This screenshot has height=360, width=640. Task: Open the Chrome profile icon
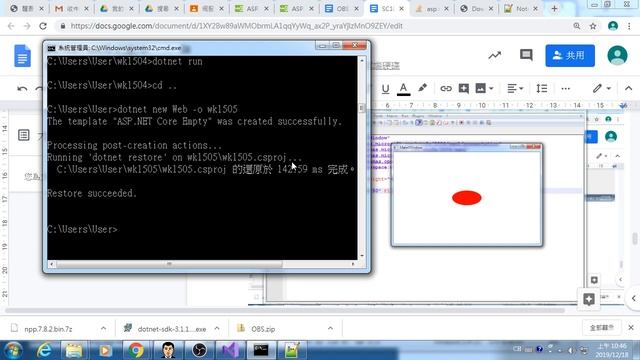[x=613, y=26]
